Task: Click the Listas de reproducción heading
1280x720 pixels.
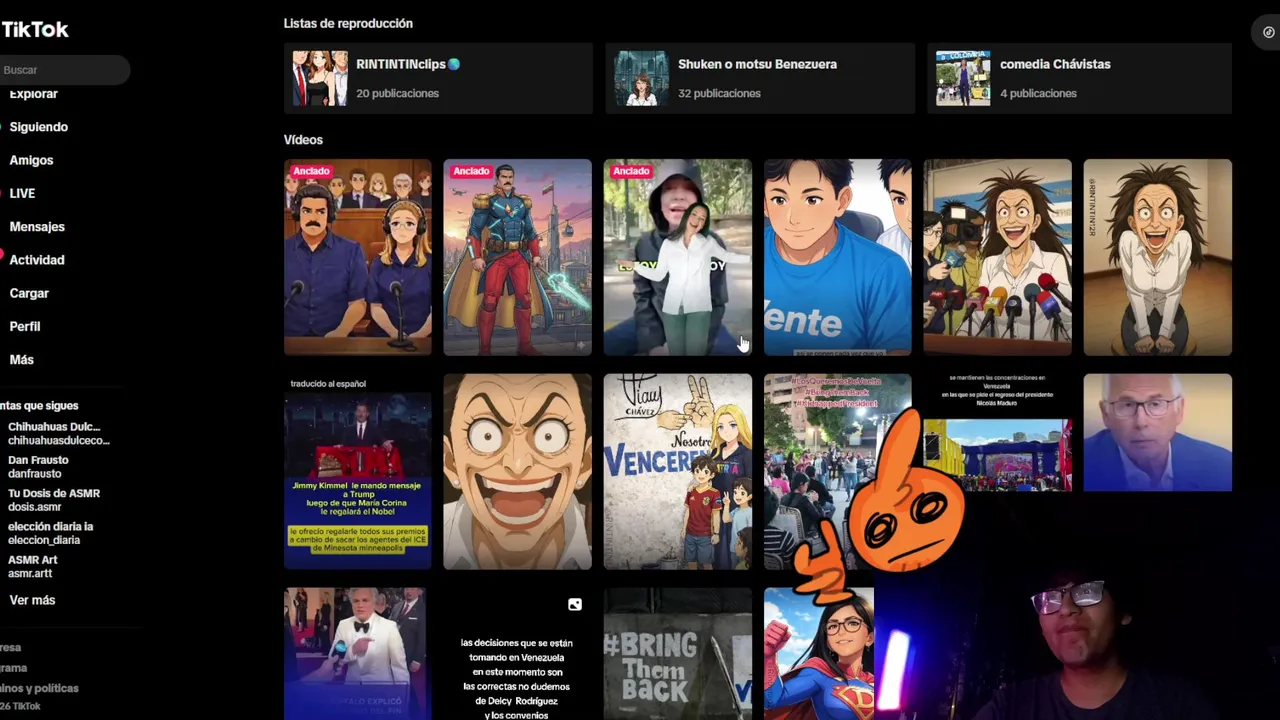Action: click(x=348, y=23)
